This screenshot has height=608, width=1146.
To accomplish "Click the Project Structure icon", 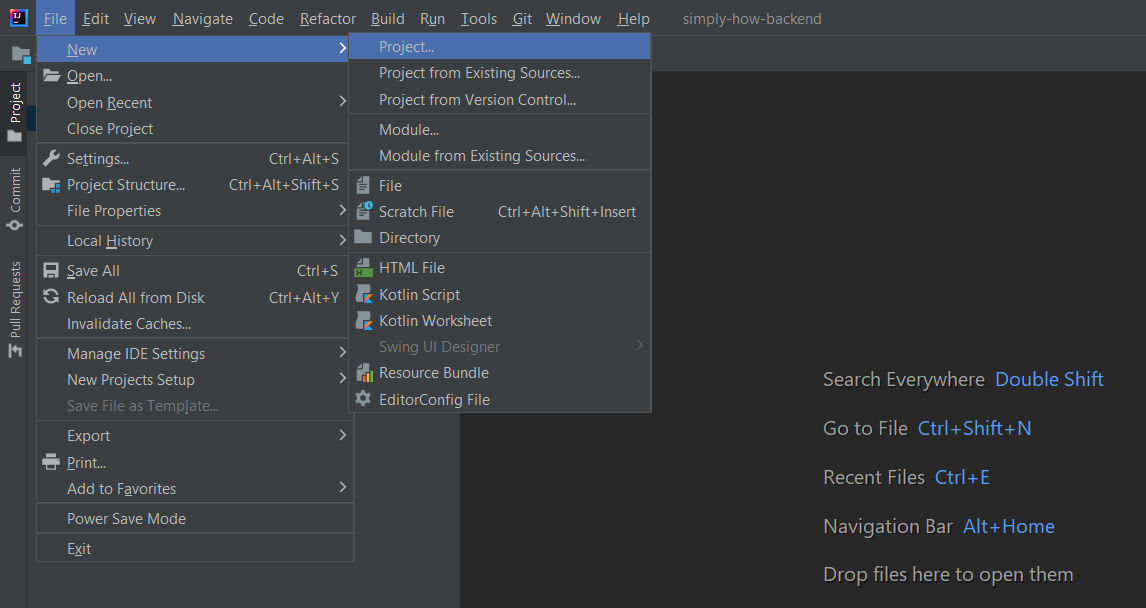I will (x=51, y=185).
